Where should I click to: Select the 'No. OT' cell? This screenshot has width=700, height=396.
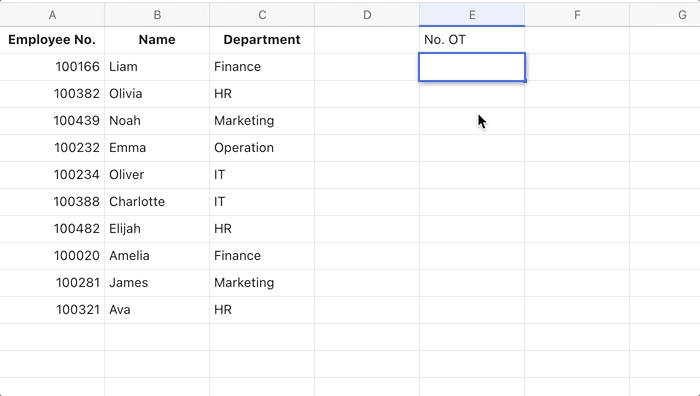(x=472, y=40)
